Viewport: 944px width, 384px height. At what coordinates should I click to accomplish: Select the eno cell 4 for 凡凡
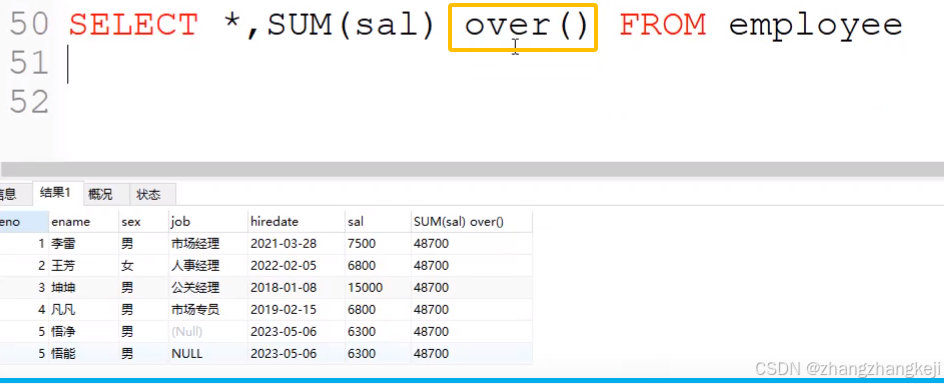click(x=24, y=310)
